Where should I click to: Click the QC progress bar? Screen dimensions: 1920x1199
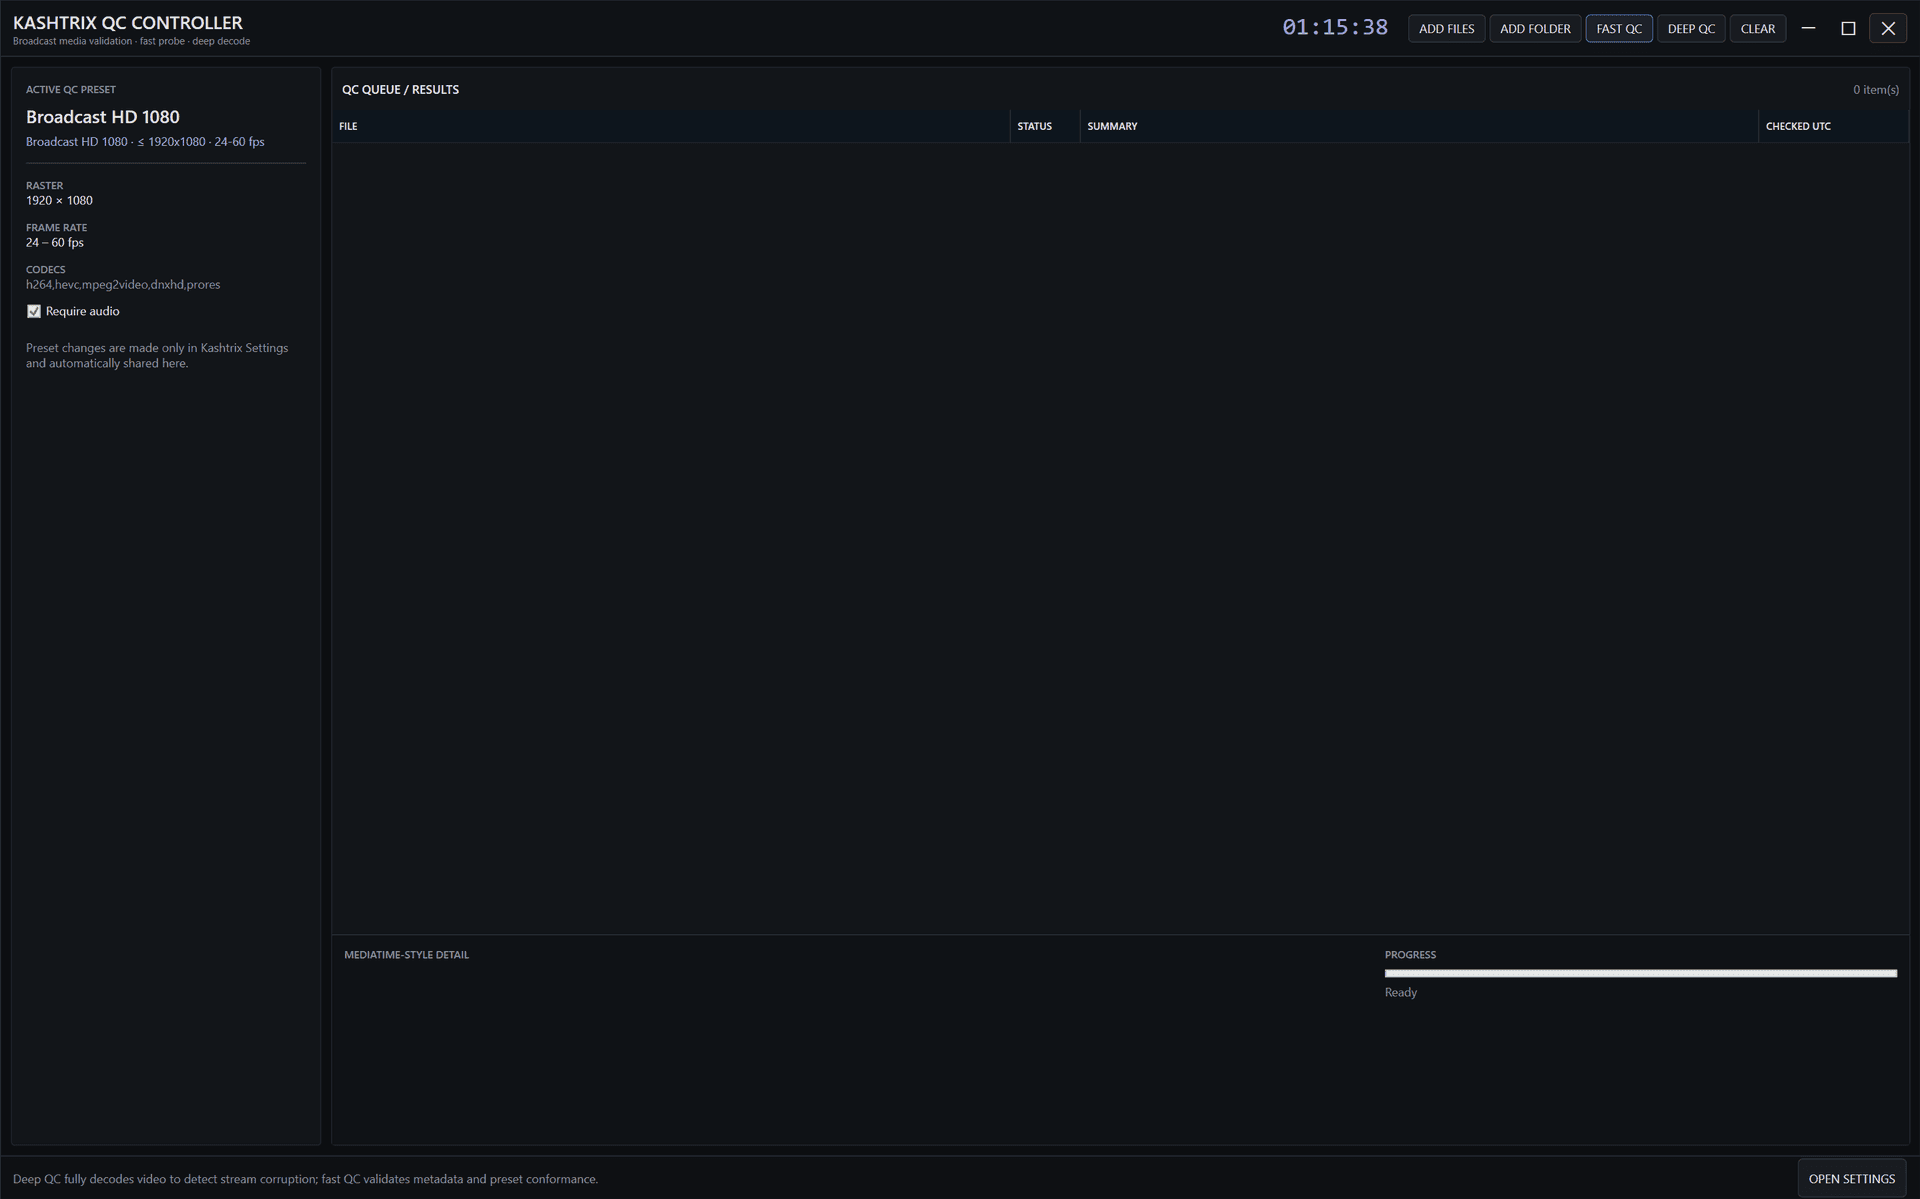(1640, 973)
